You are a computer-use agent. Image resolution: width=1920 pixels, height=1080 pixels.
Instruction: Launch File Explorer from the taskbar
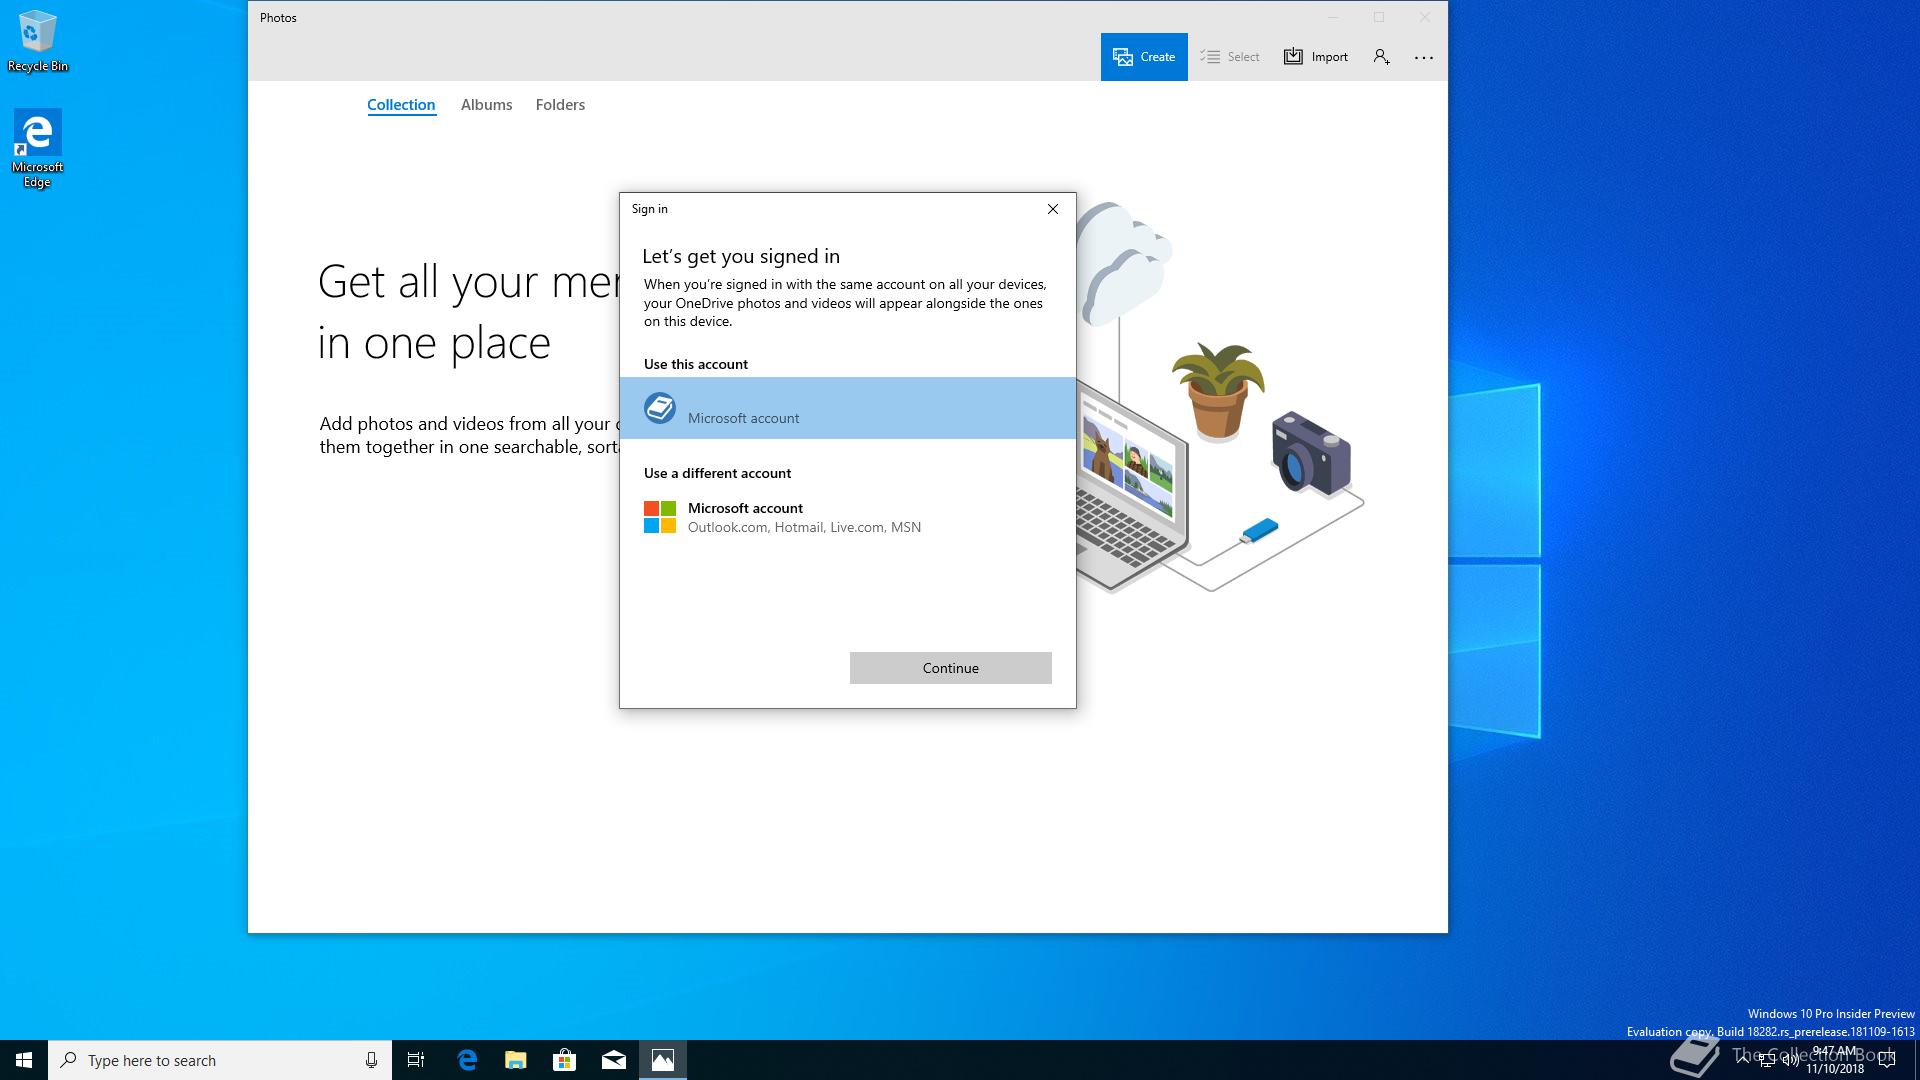click(x=516, y=1060)
